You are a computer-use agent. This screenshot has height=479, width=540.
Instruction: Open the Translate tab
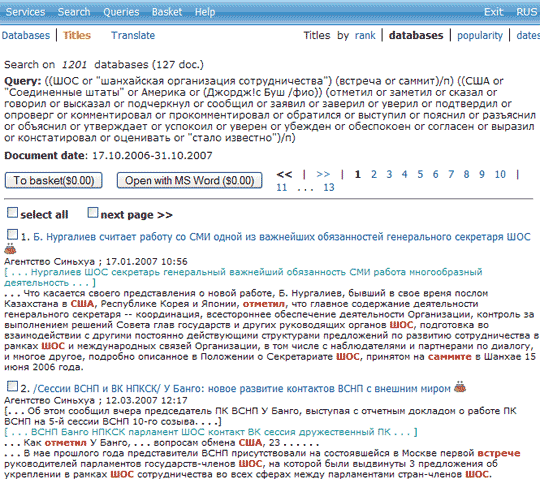click(x=133, y=35)
